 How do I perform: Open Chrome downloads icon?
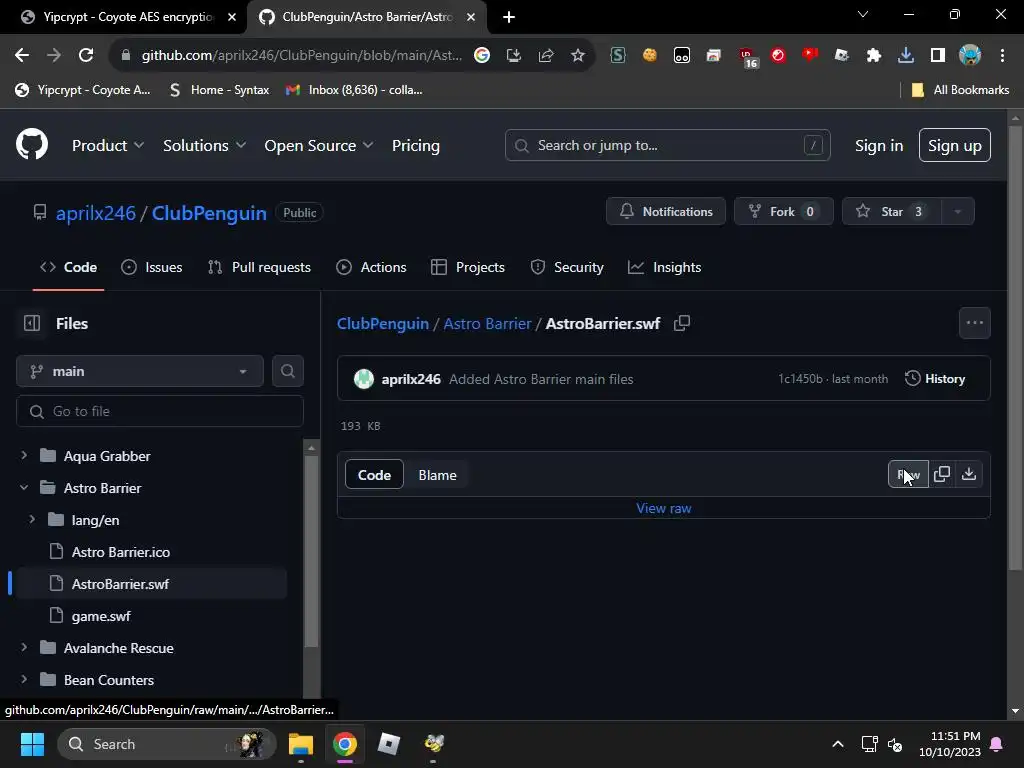click(906, 56)
